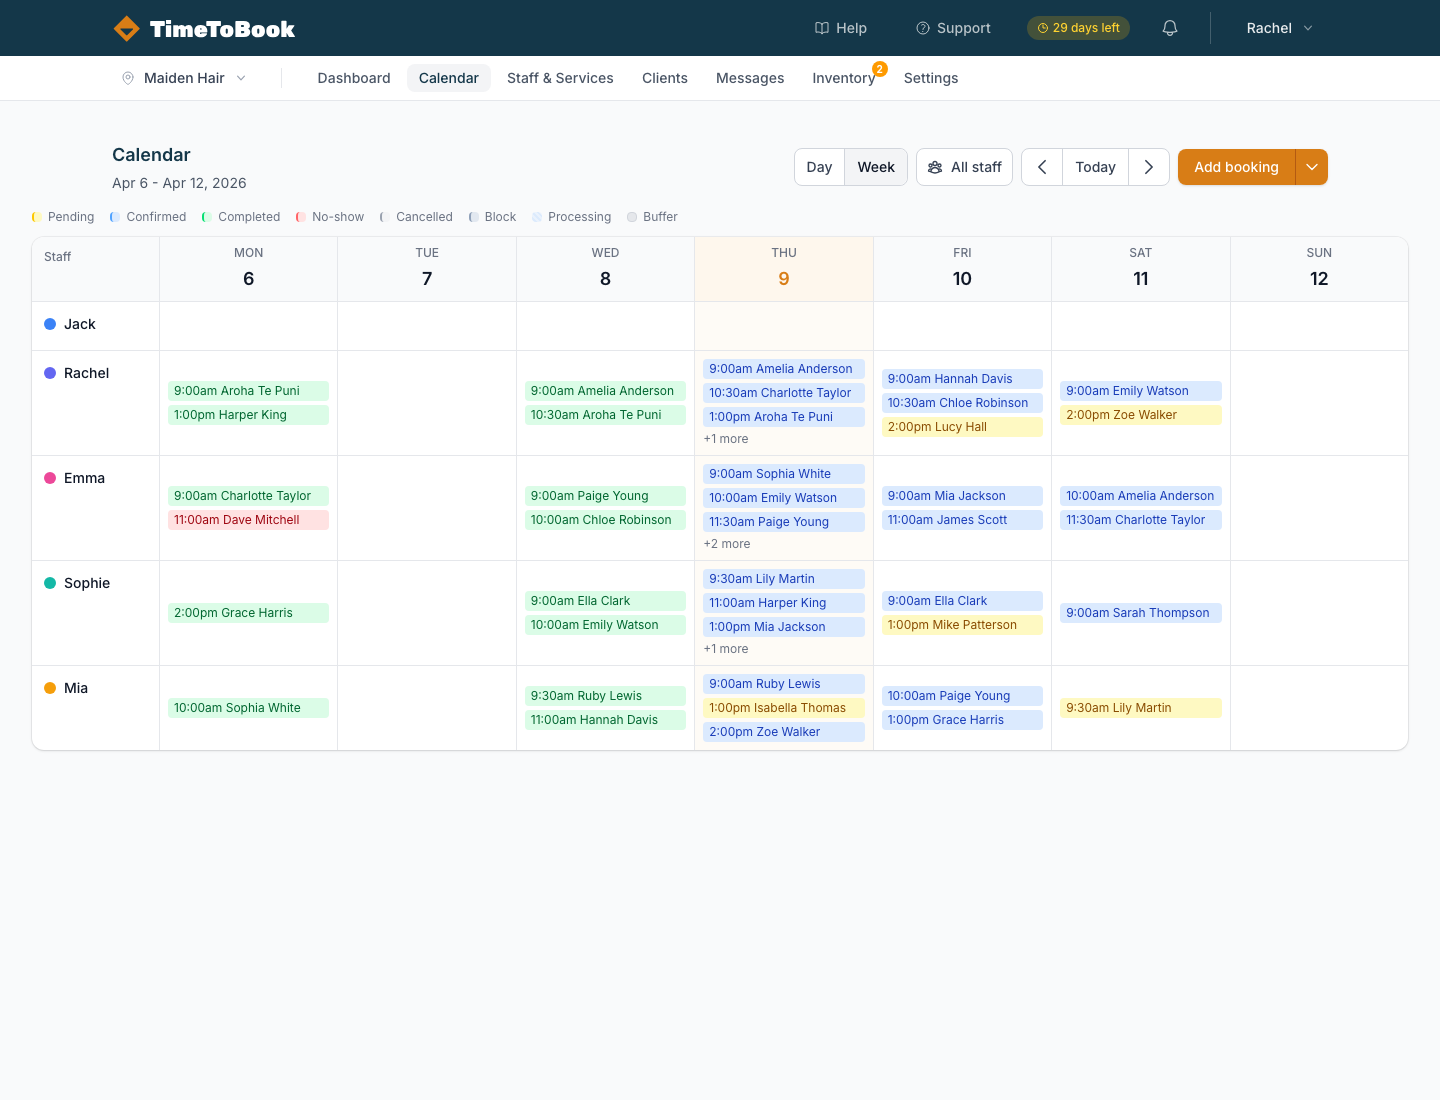This screenshot has height=1100, width=1440.
Task: Click the TimeToBook diamond logo
Action: pos(127,28)
